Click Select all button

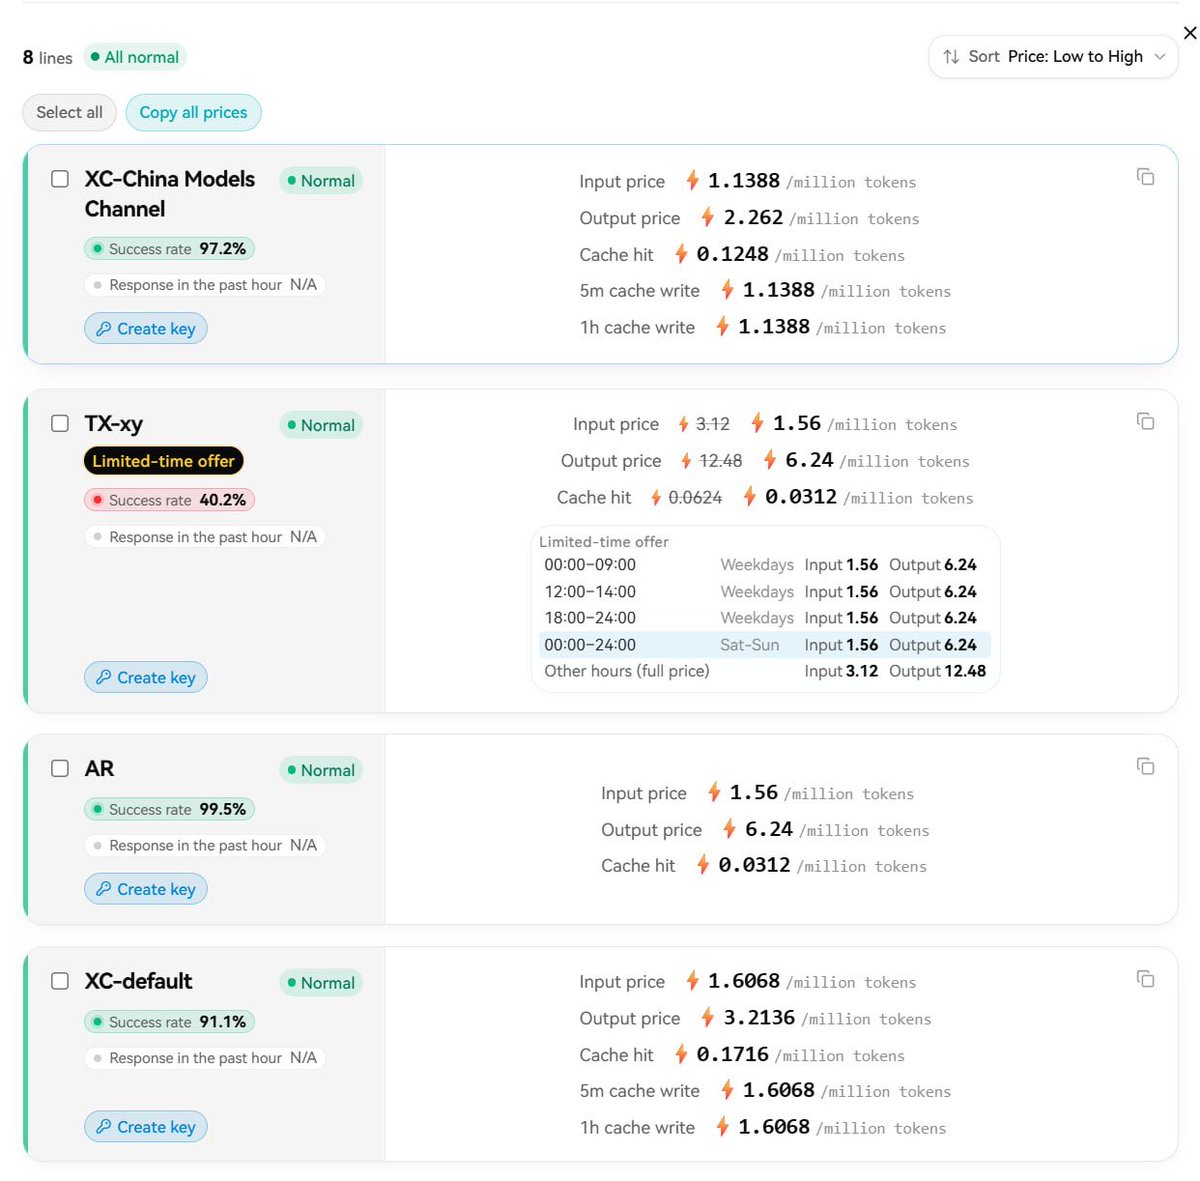[x=69, y=112]
